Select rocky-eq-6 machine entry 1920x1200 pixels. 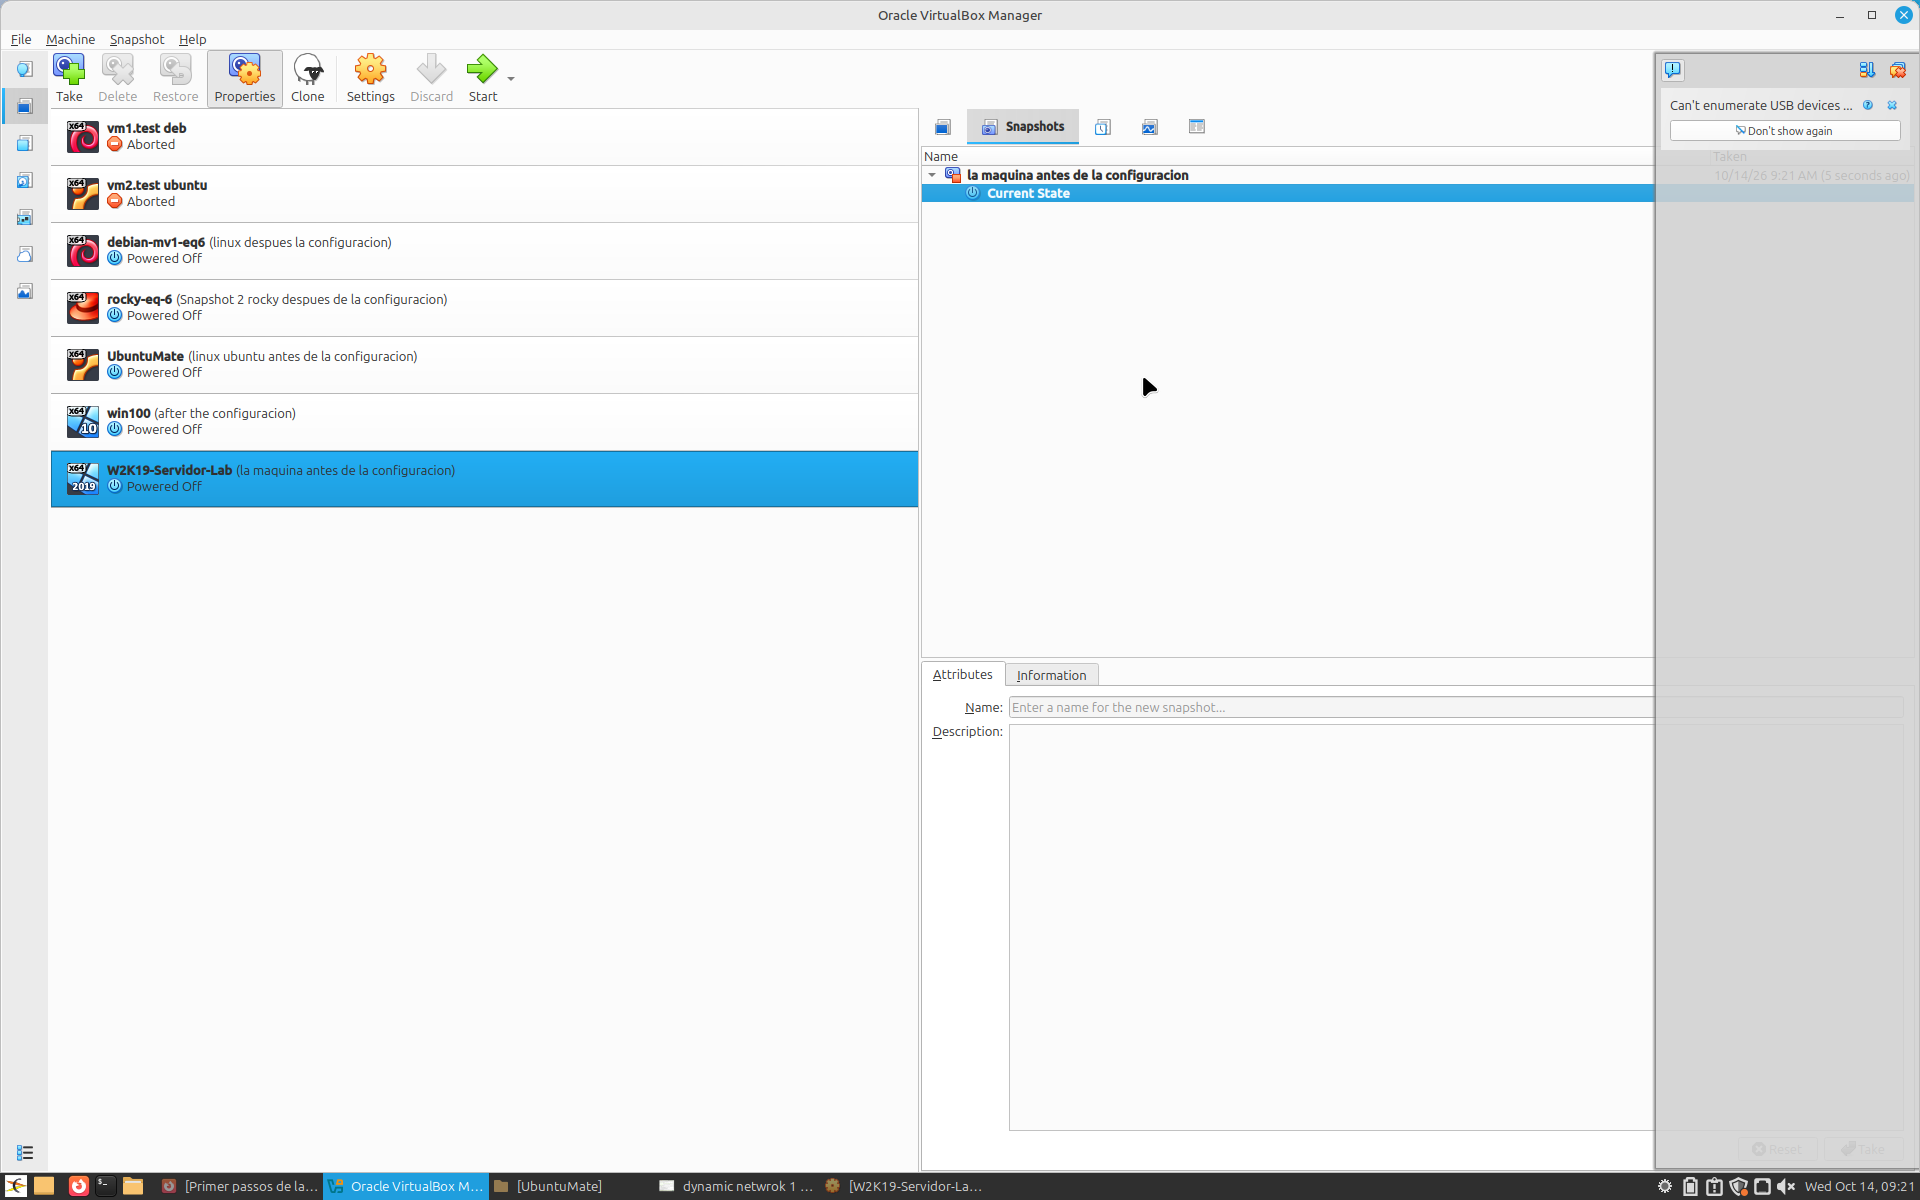(x=484, y=308)
